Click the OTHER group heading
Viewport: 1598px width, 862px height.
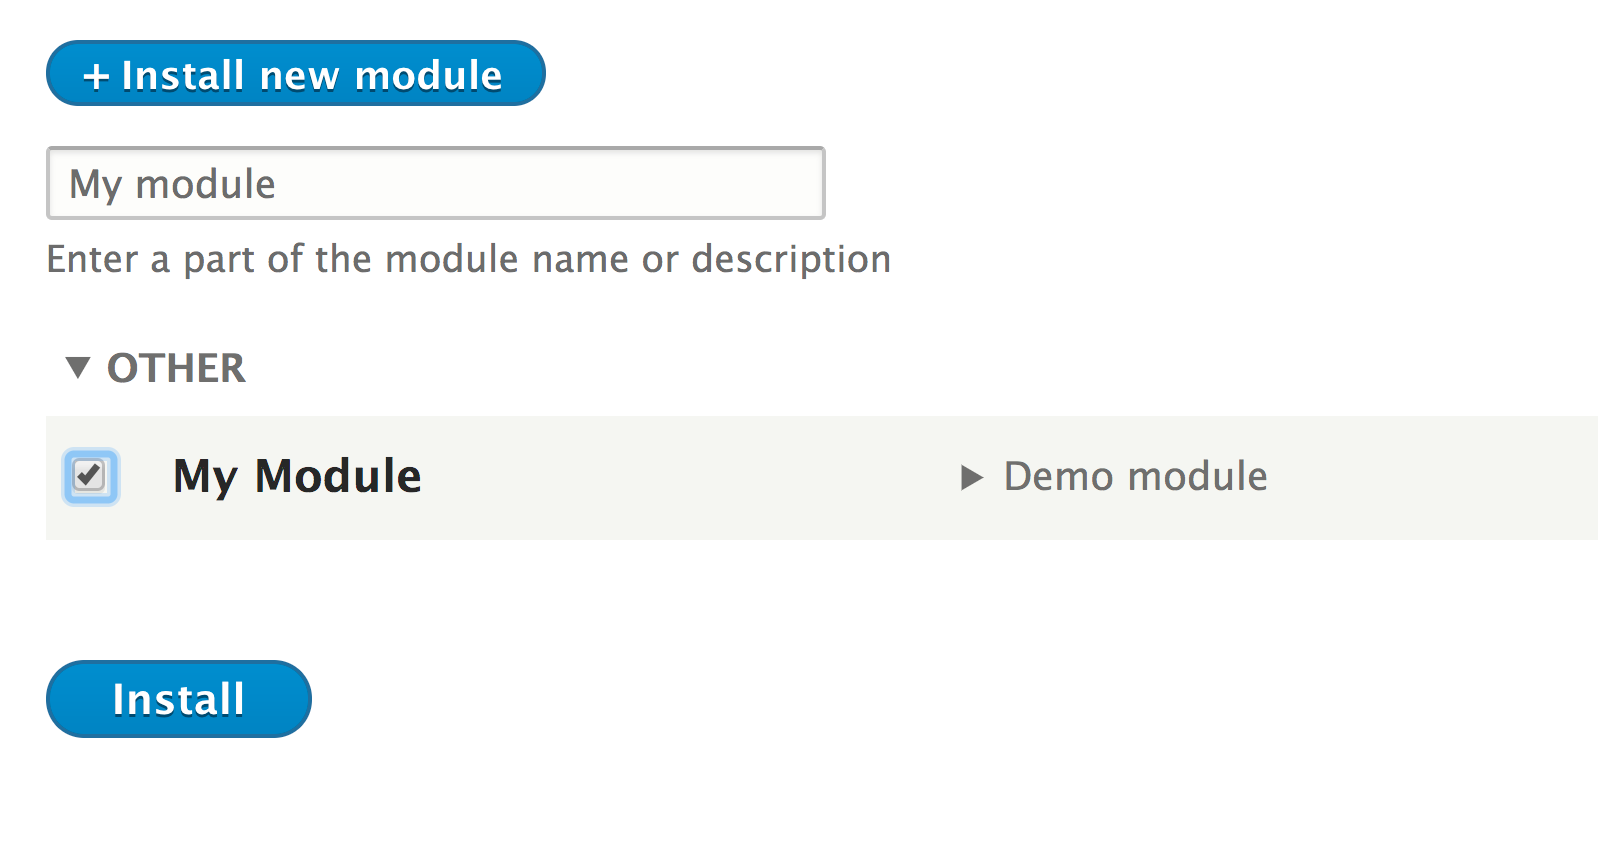click(176, 368)
